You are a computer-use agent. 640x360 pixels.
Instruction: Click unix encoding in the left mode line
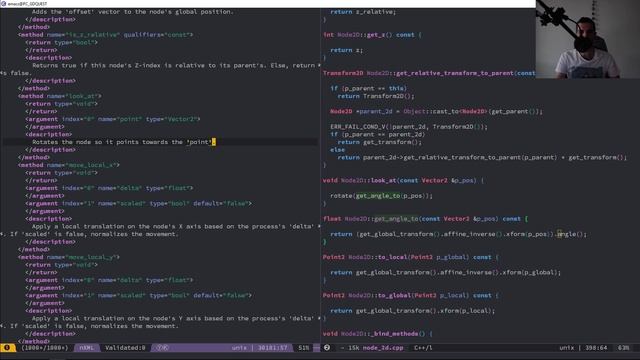pos(239,348)
